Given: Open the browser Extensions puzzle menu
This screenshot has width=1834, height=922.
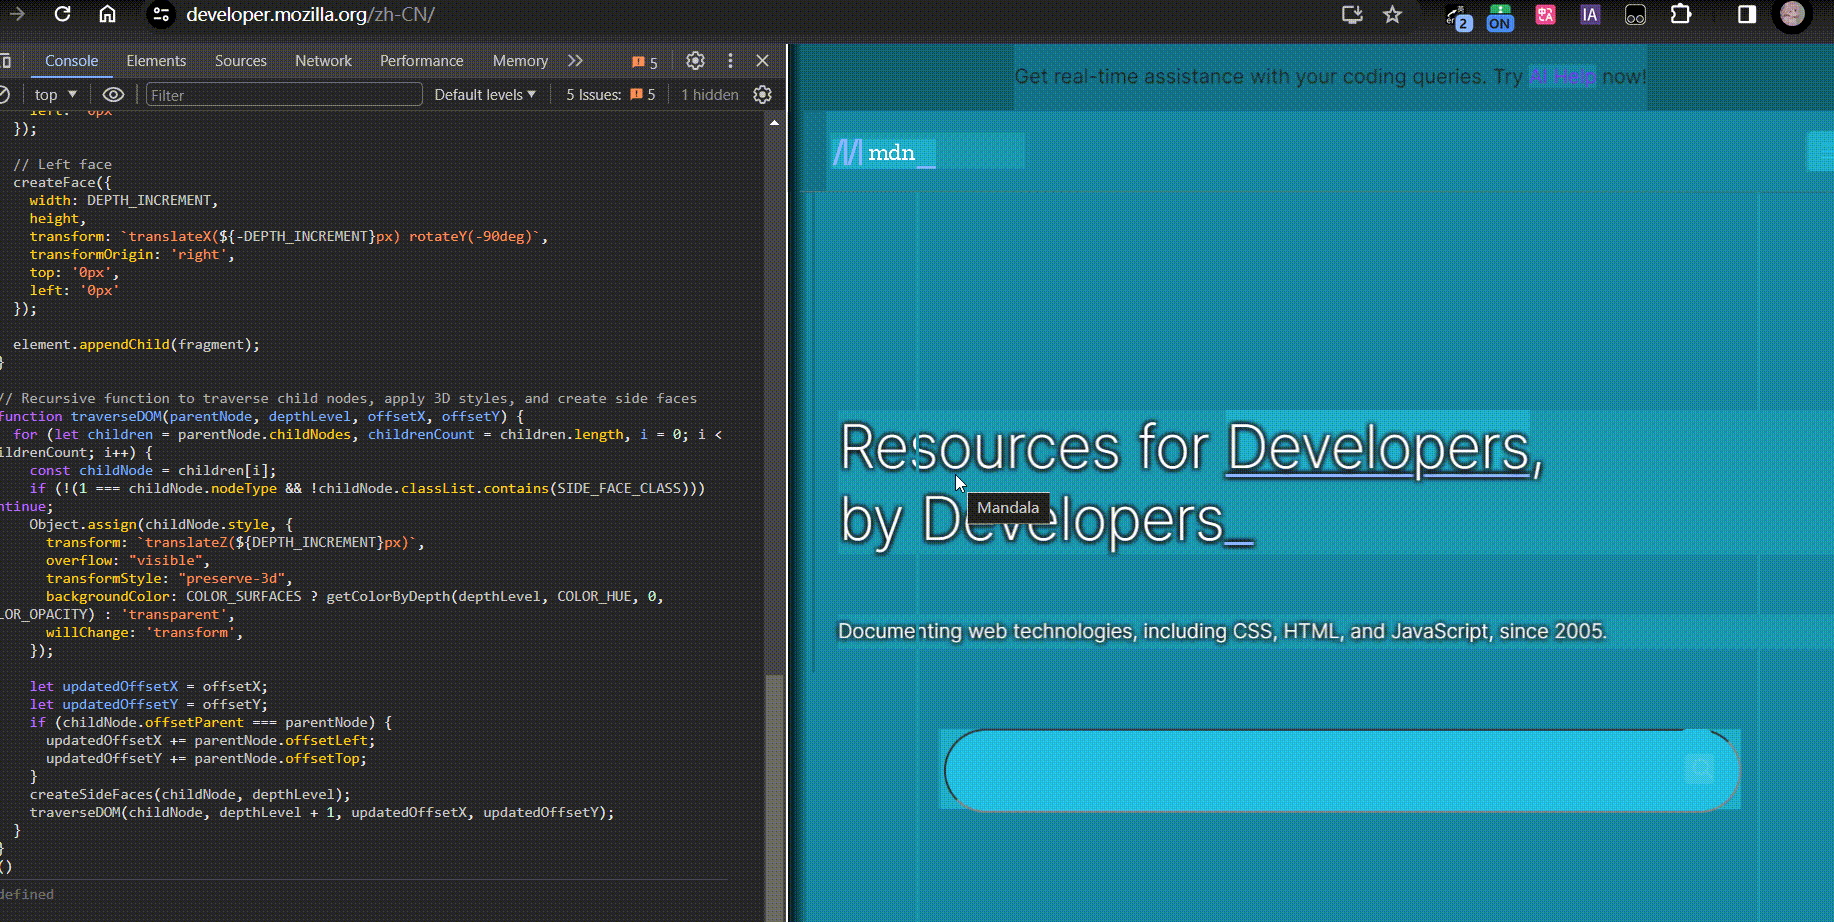Looking at the screenshot, I should click(1681, 14).
